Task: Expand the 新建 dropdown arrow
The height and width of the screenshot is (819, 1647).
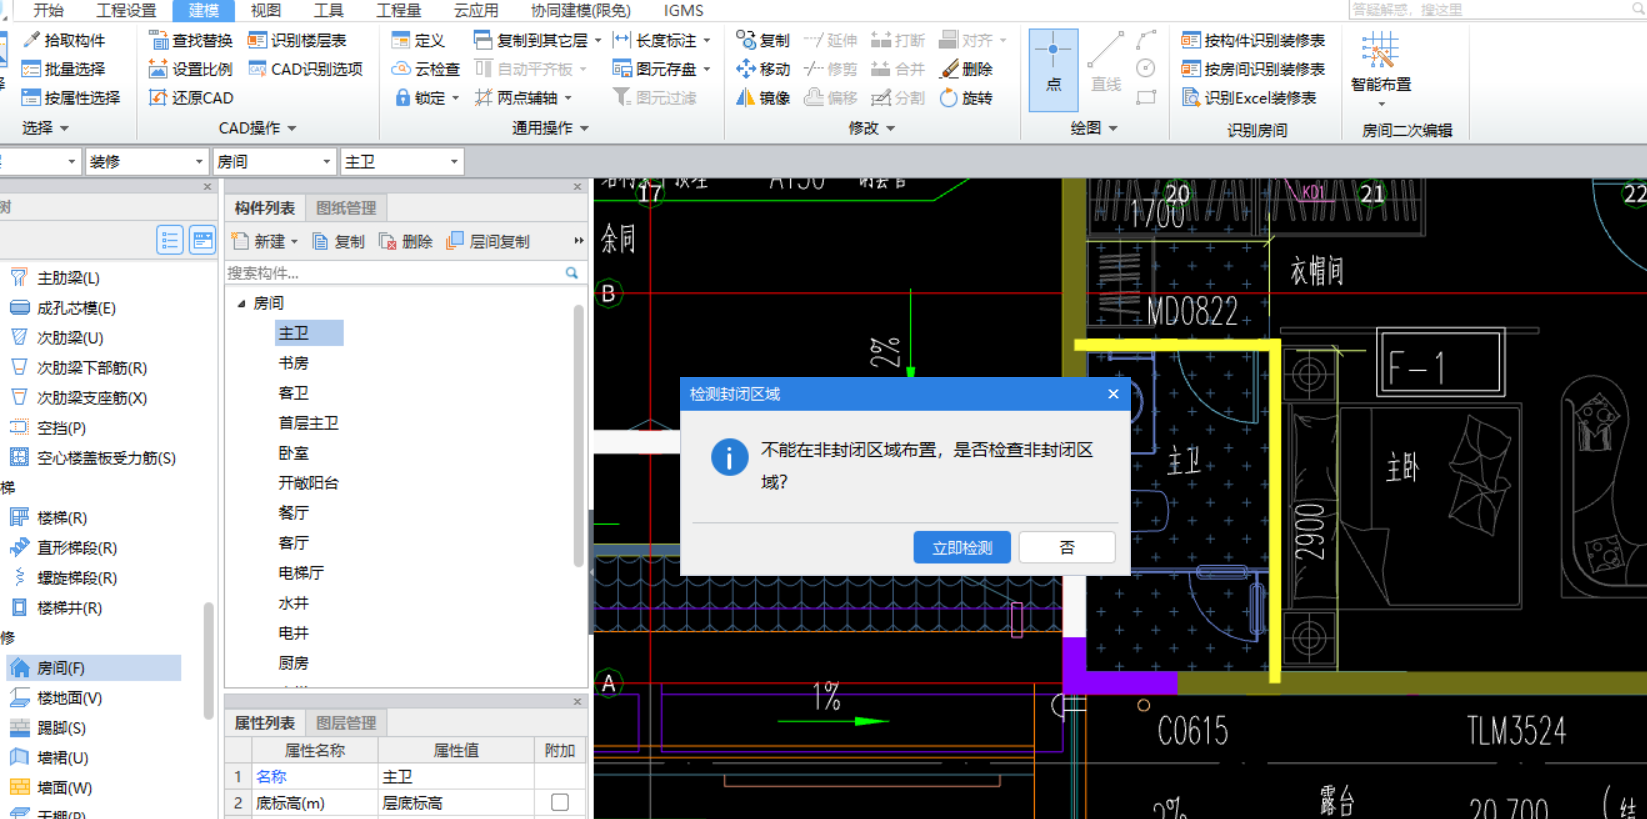Action: 294,242
